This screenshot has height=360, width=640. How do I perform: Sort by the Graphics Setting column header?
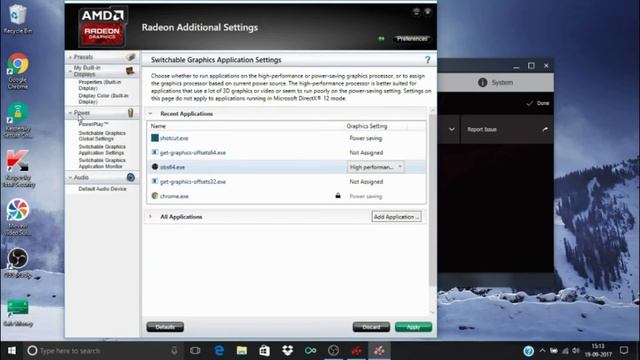(367, 126)
